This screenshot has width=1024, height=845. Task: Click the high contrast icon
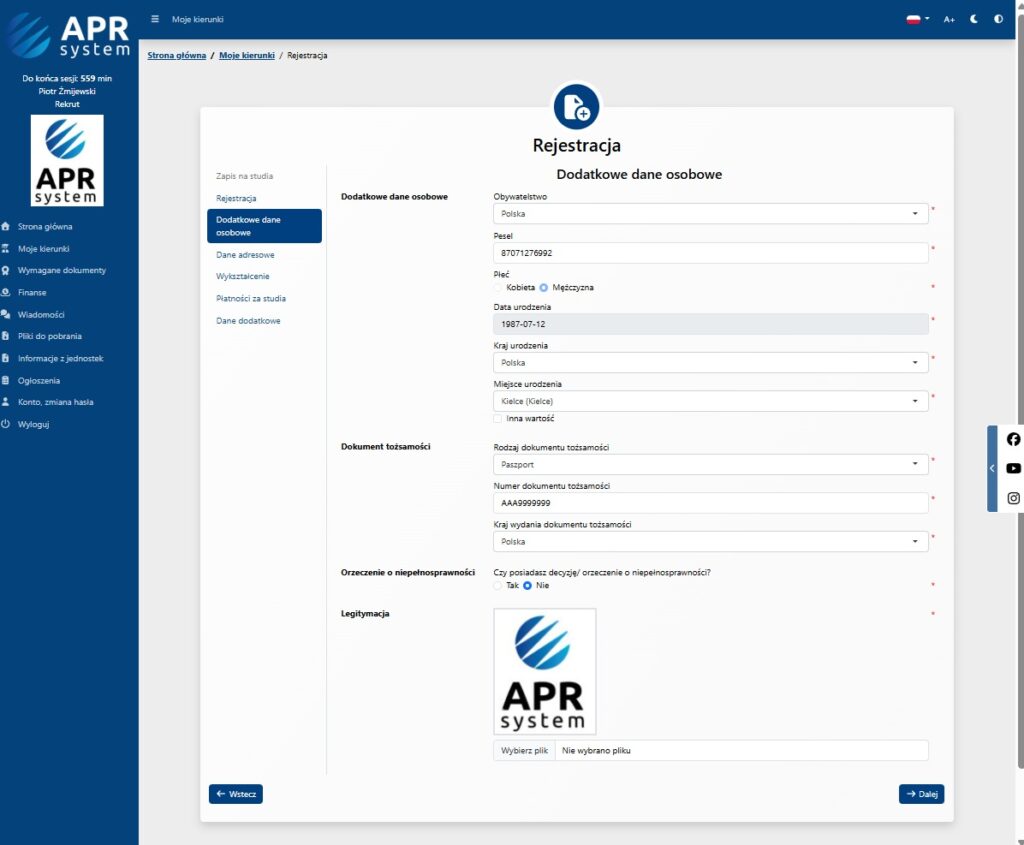point(998,19)
